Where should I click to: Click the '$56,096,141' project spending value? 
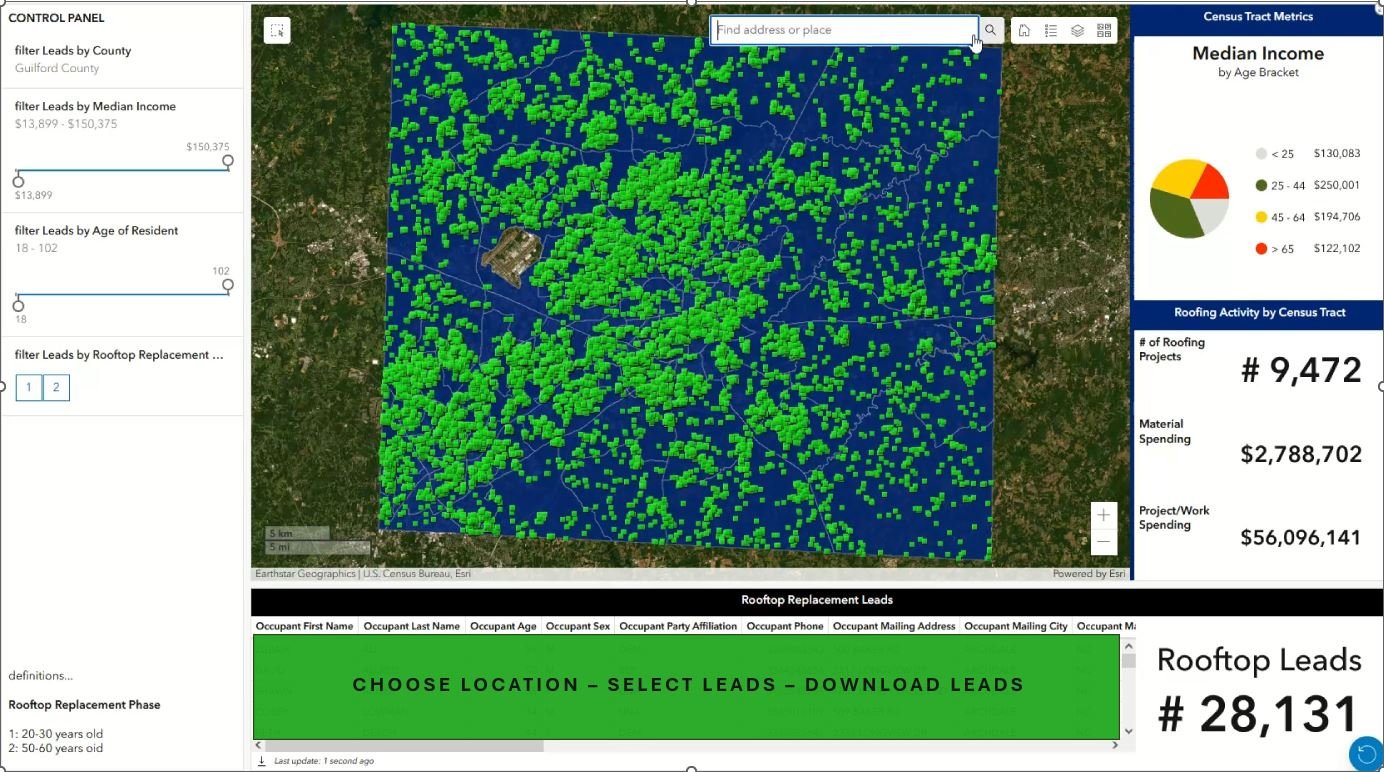(x=1300, y=537)
